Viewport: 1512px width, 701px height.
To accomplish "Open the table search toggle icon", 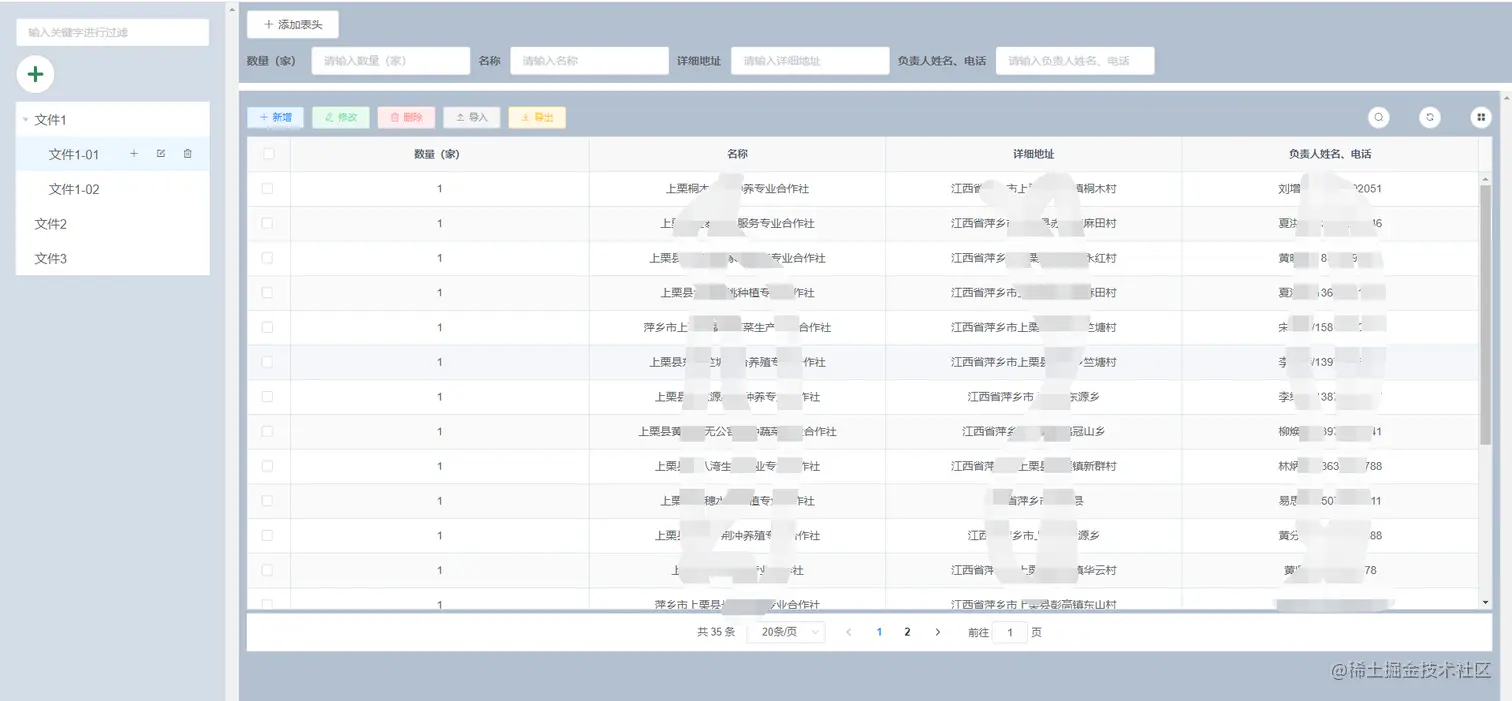I will click(1379, 117).
